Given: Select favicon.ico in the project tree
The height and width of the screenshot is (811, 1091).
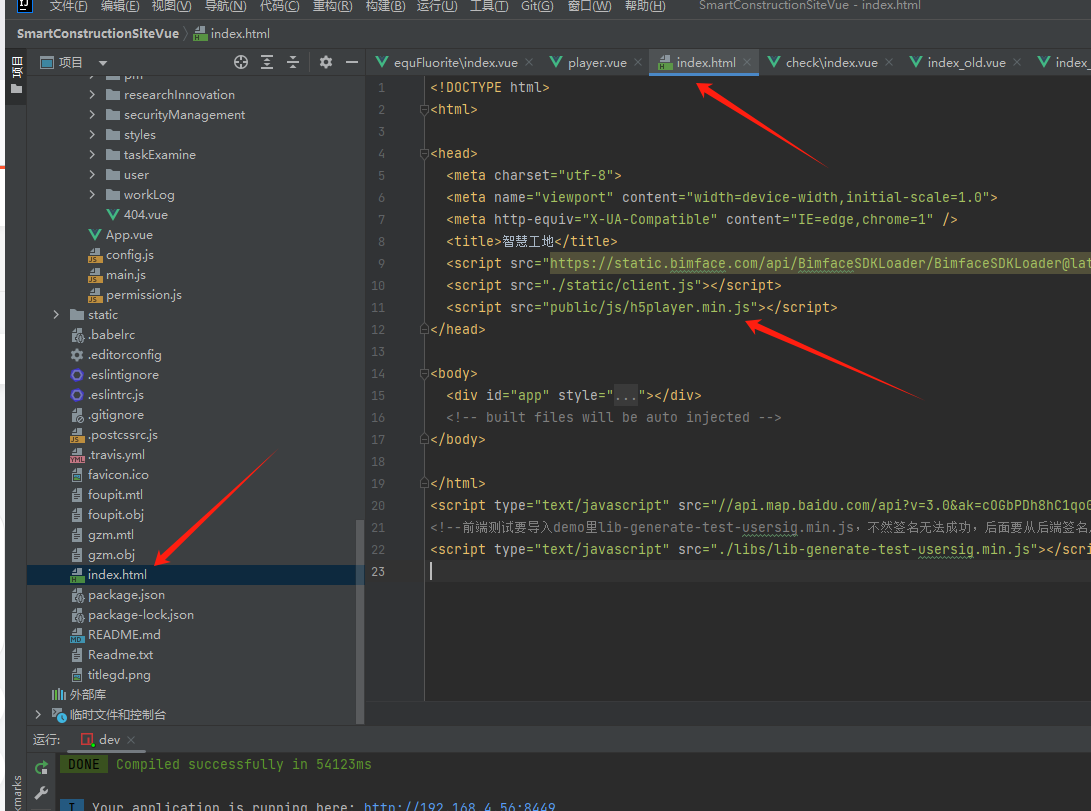Looking at the screenshot, I should click(118, 475).
